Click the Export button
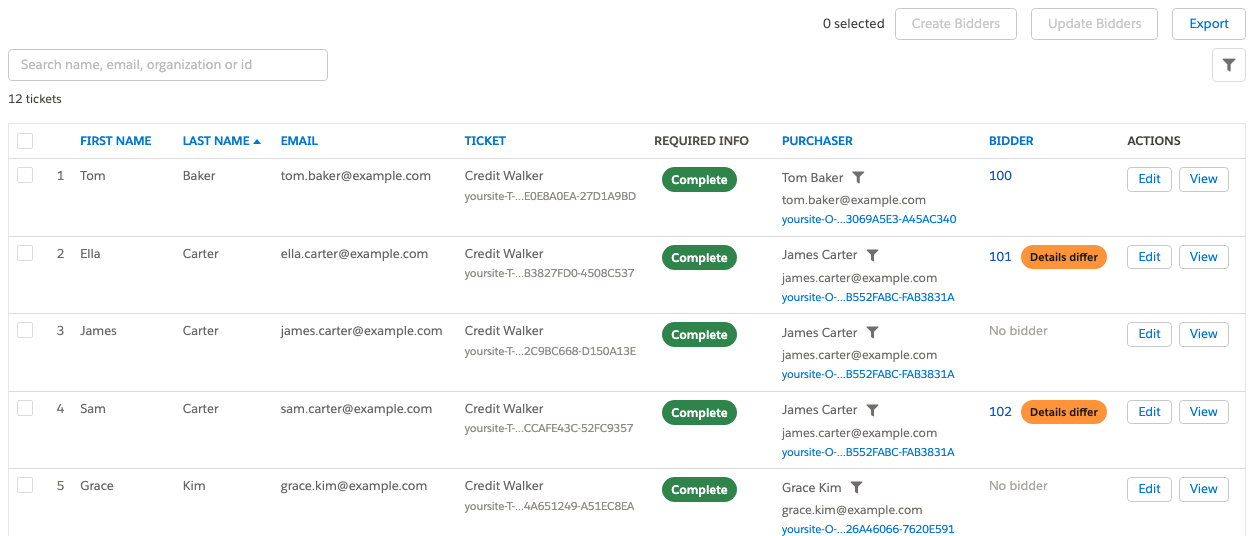Screen dimensions: 1254x536 coord(1209,24)
